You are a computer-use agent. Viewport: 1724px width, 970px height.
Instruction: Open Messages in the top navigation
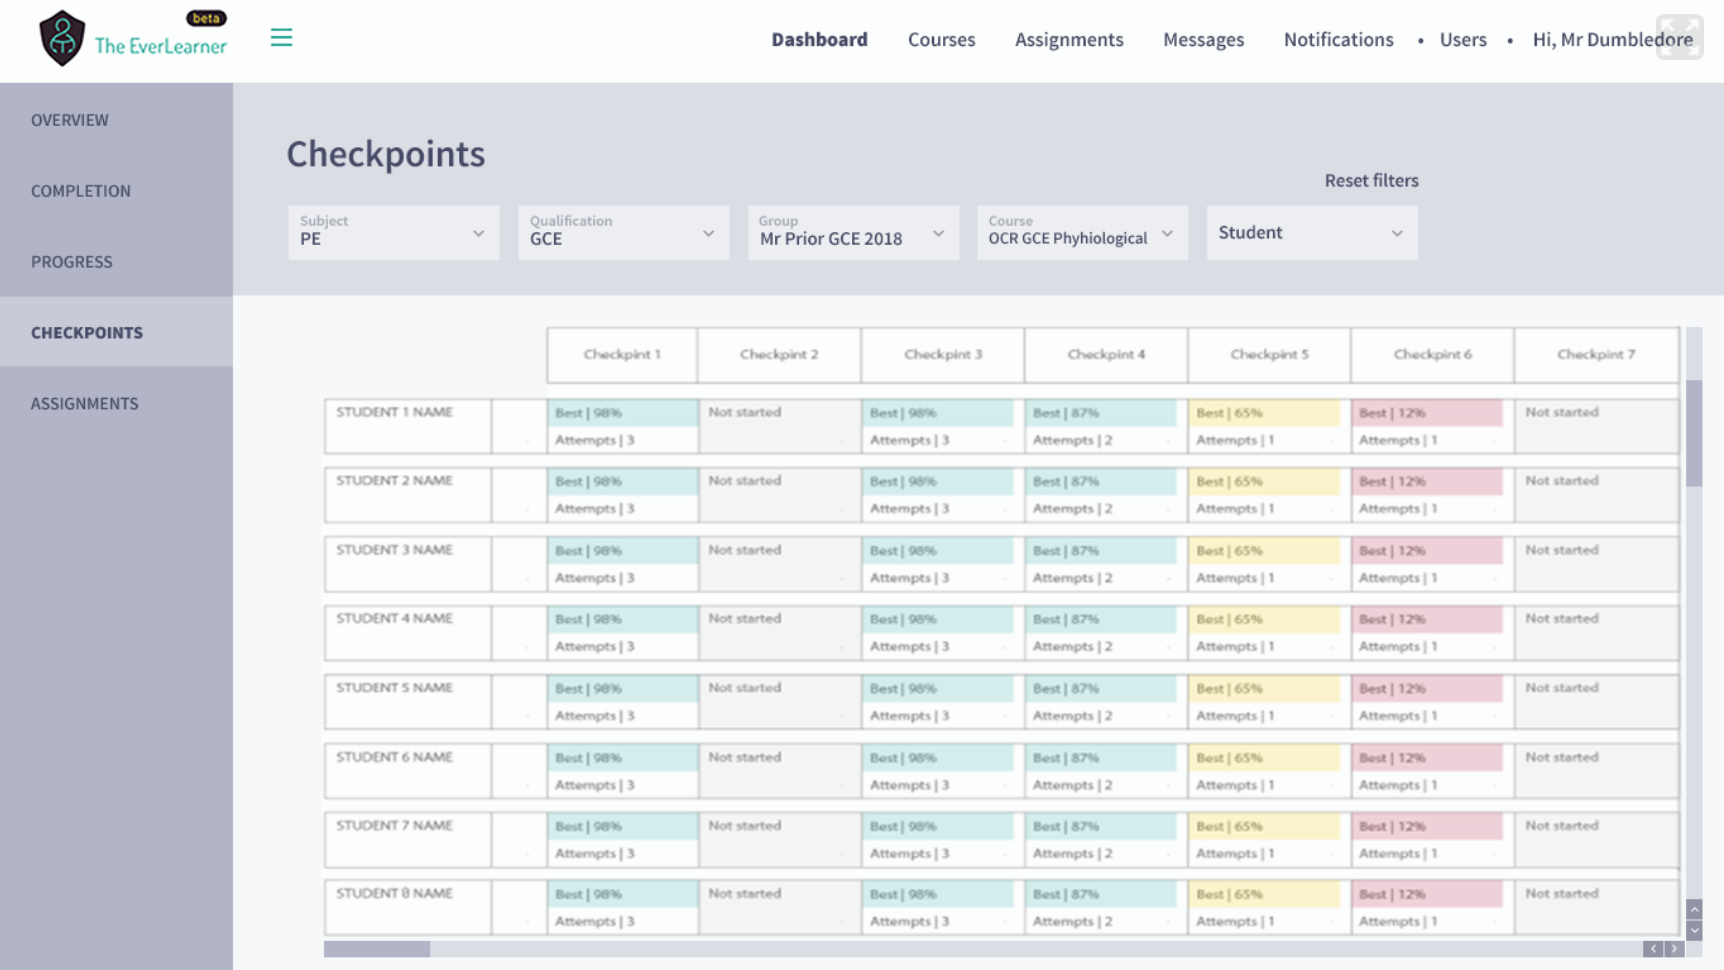1203,39
